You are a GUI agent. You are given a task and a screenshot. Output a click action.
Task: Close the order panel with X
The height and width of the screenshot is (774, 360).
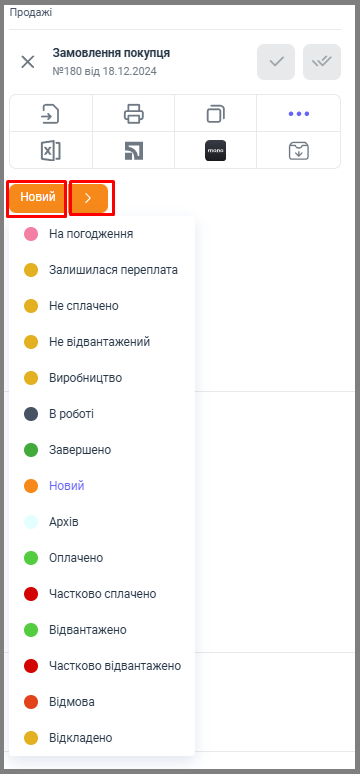coord(28,62)
